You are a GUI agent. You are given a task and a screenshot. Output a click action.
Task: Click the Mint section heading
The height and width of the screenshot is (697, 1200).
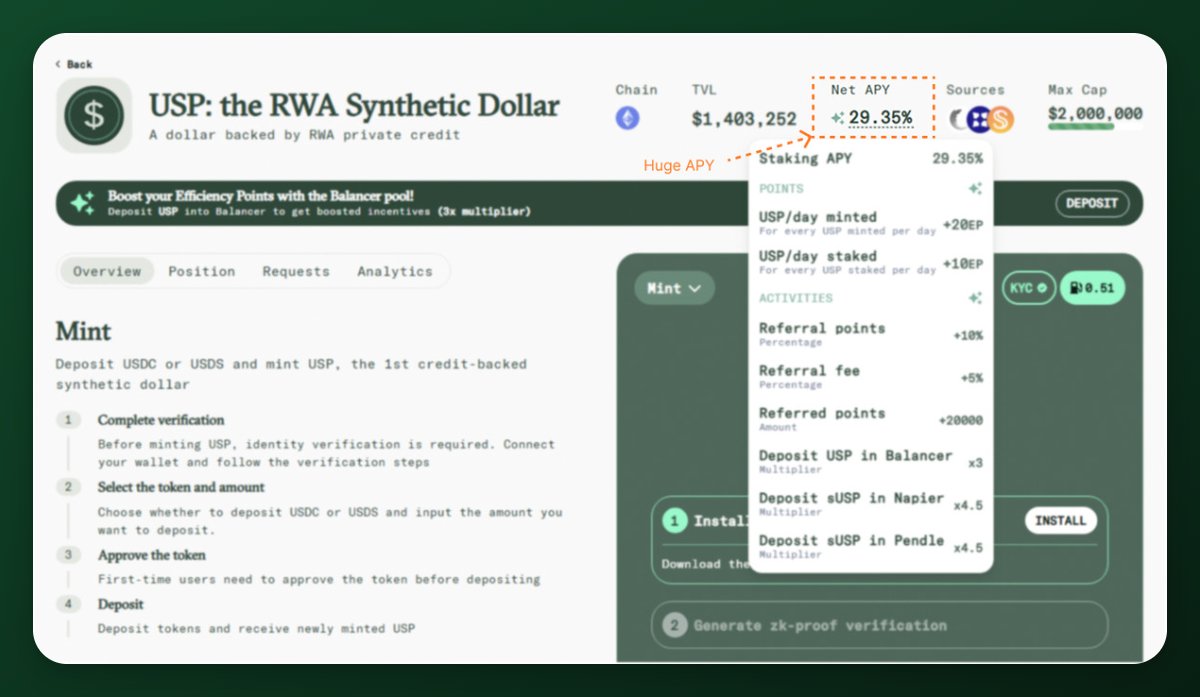coord(84,331)
